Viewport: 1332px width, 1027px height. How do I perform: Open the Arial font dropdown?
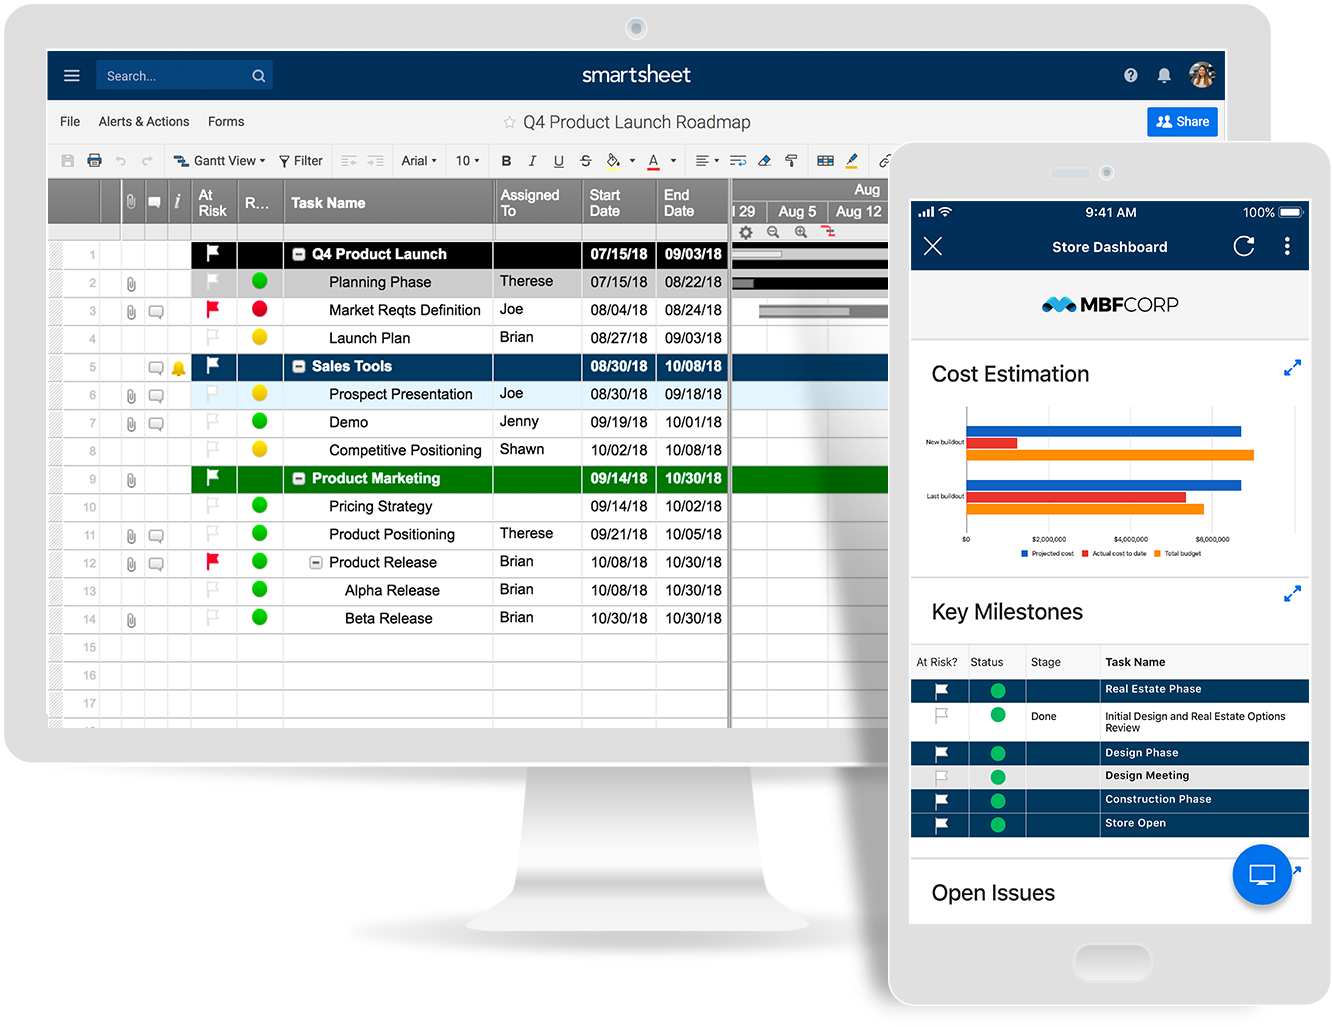coord(419,161)
